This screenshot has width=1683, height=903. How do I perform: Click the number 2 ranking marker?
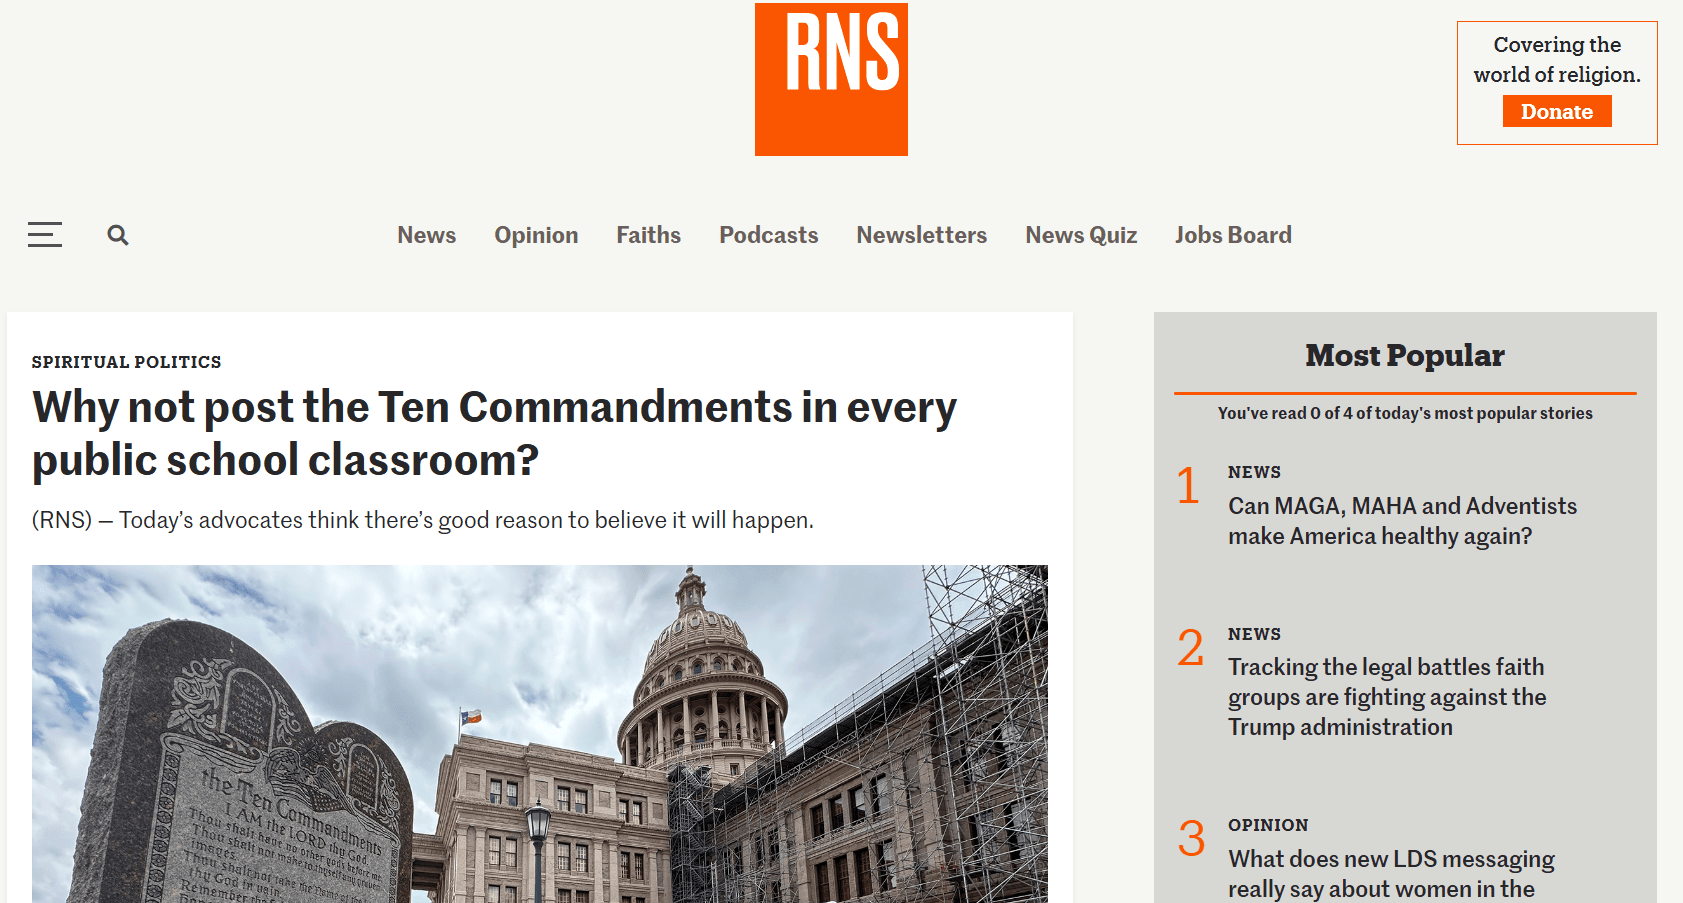pos(1190,648)
